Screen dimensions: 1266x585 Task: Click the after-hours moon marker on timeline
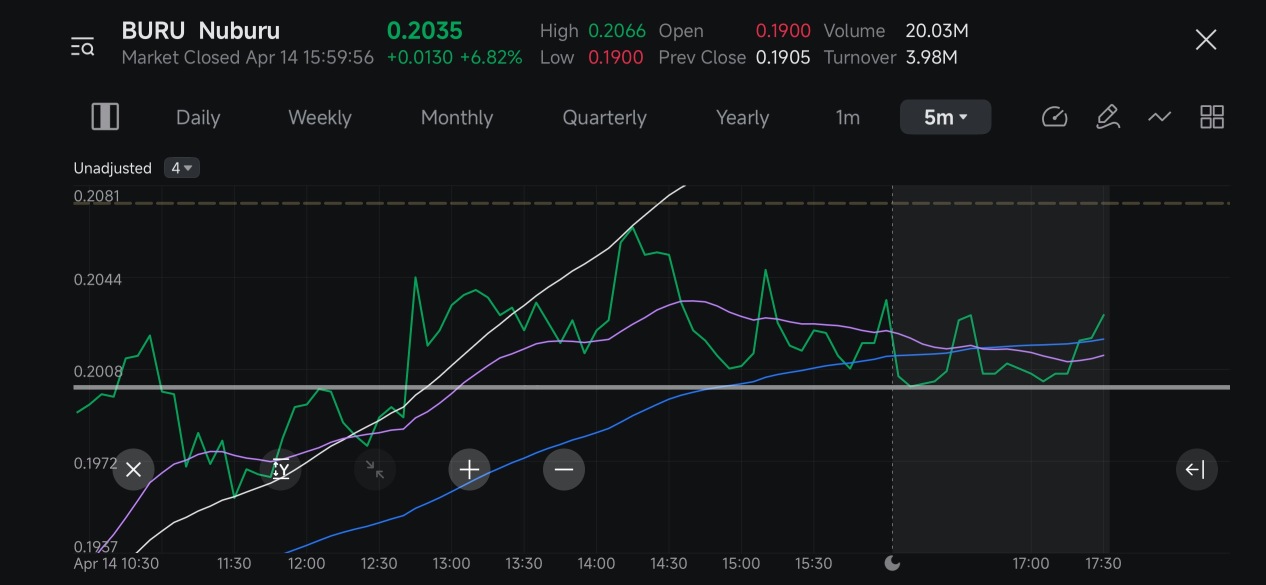point(892,563)
